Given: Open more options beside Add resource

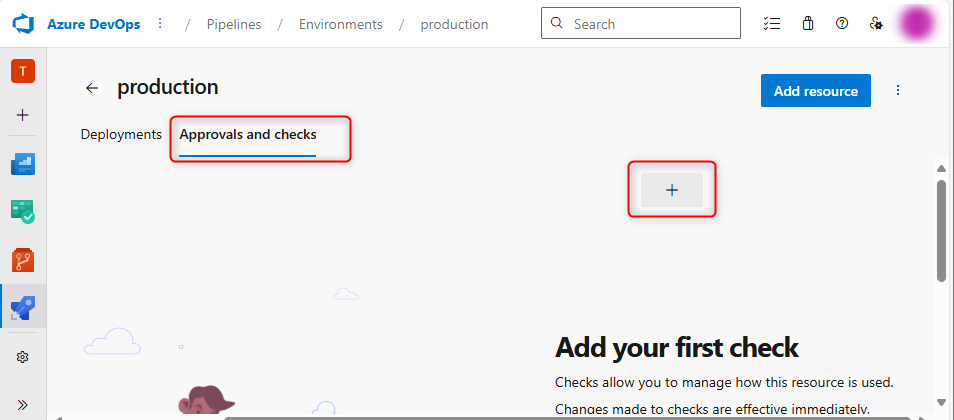Looking at the screenshot, I should pos(898,90).
